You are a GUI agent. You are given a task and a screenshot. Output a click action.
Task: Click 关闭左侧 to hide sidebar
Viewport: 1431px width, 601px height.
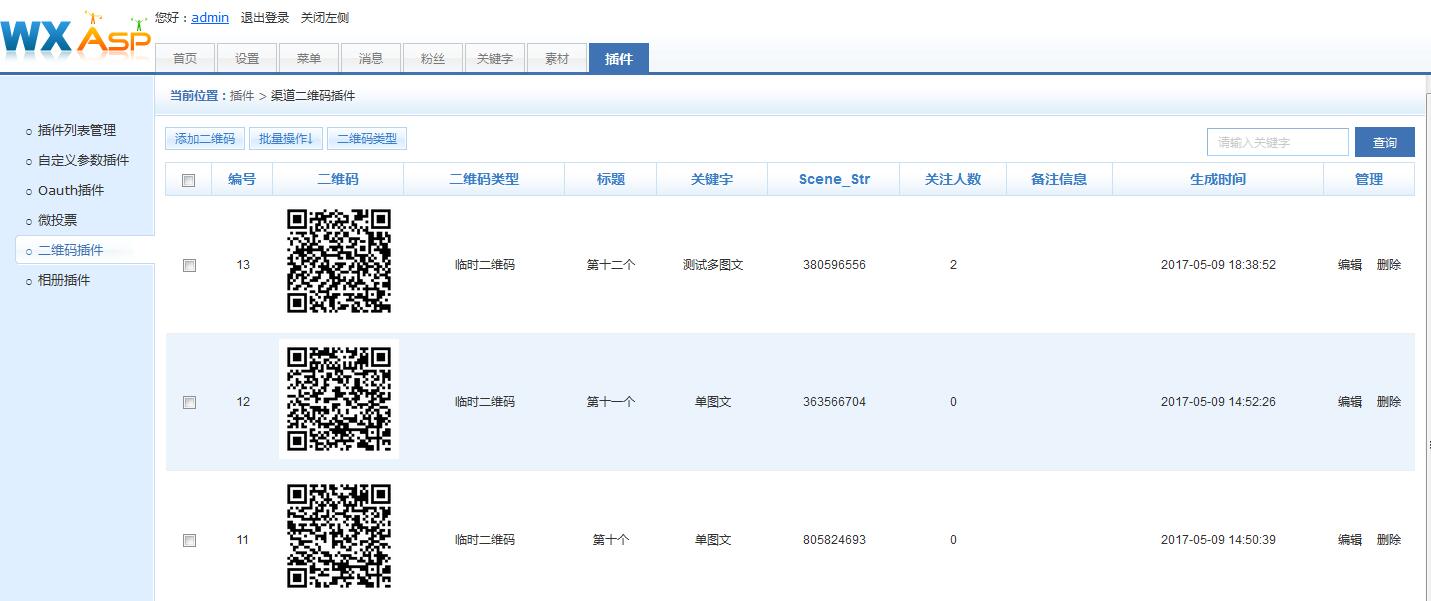(x=325, y=18)
